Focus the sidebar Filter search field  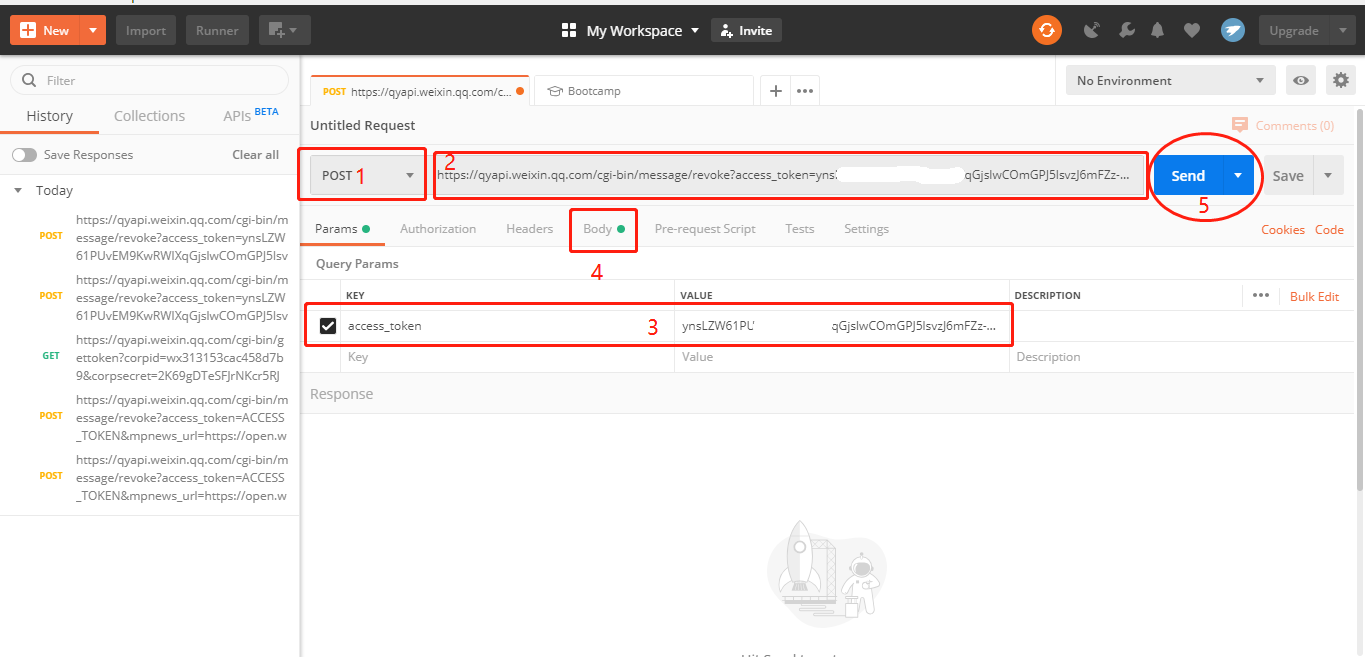149,80
